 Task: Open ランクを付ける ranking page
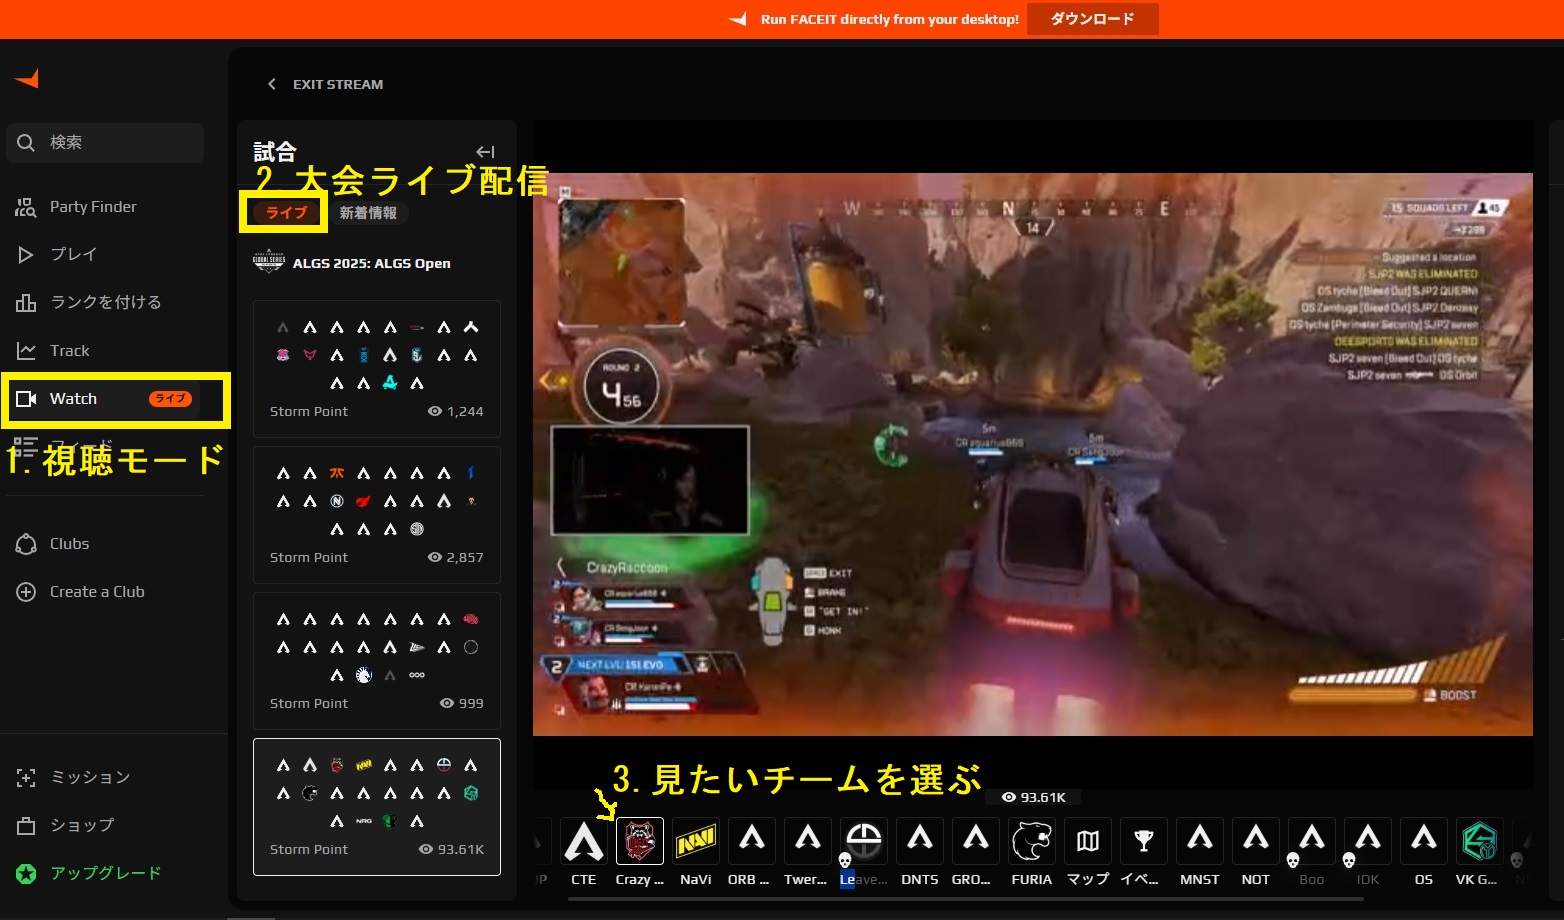104,302
